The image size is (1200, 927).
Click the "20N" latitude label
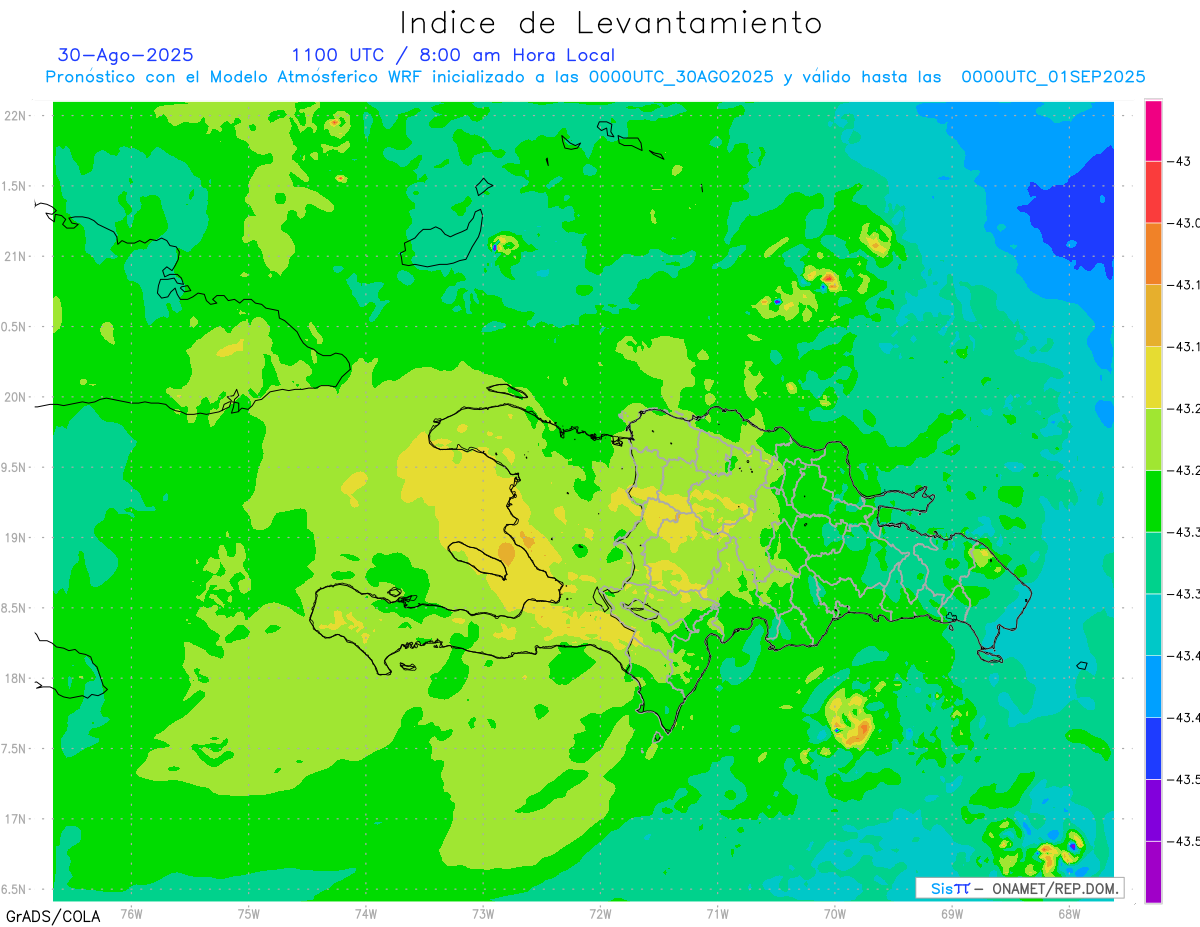coord(15,397)
